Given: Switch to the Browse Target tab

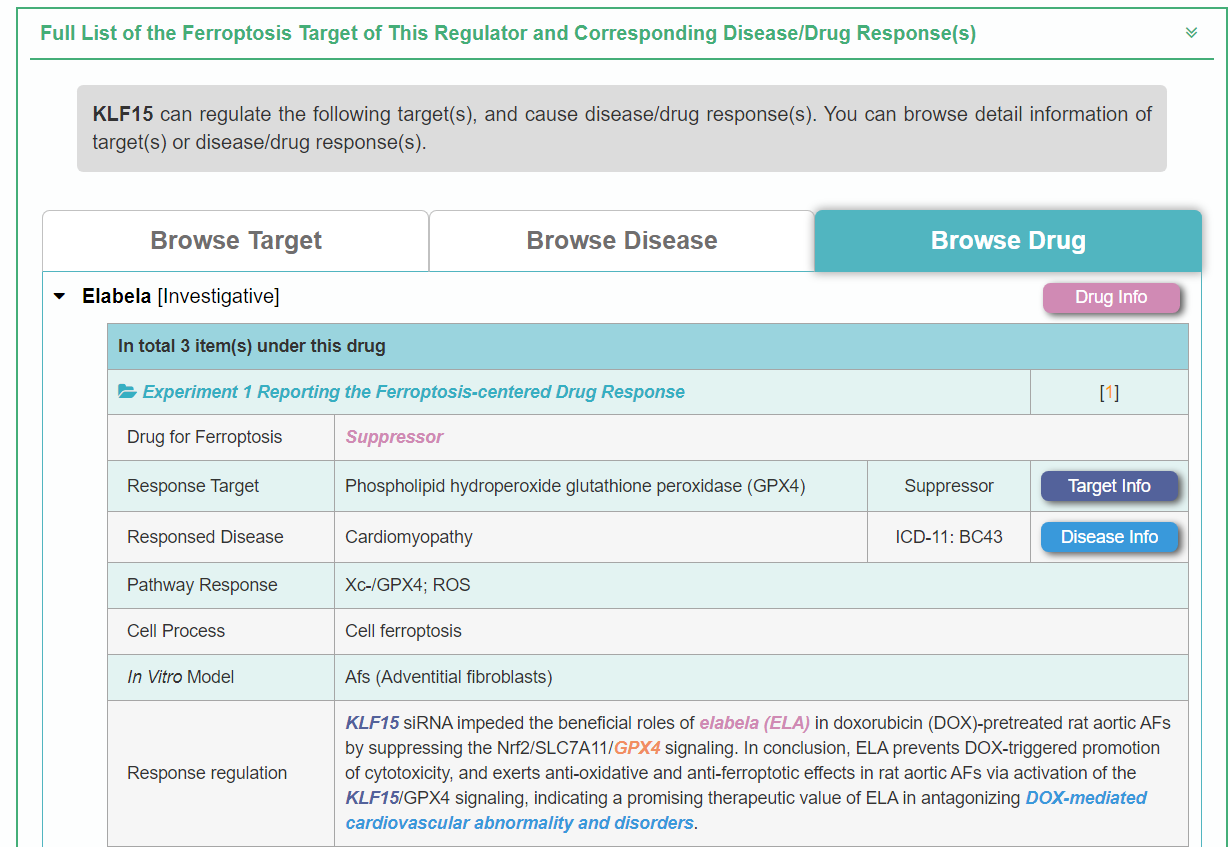Looking at the screenshot, I should pyautogui.click(x=236, y=241).
